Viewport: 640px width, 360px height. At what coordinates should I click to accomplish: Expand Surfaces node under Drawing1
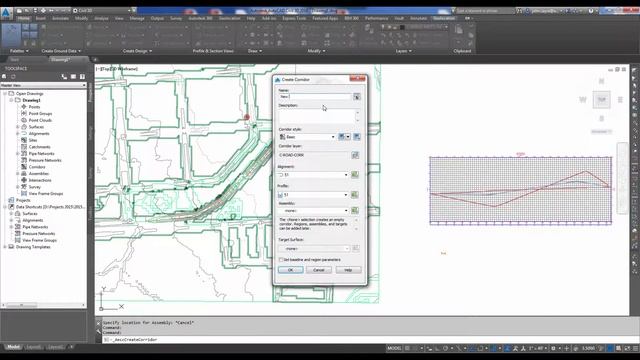pos(18,127)
